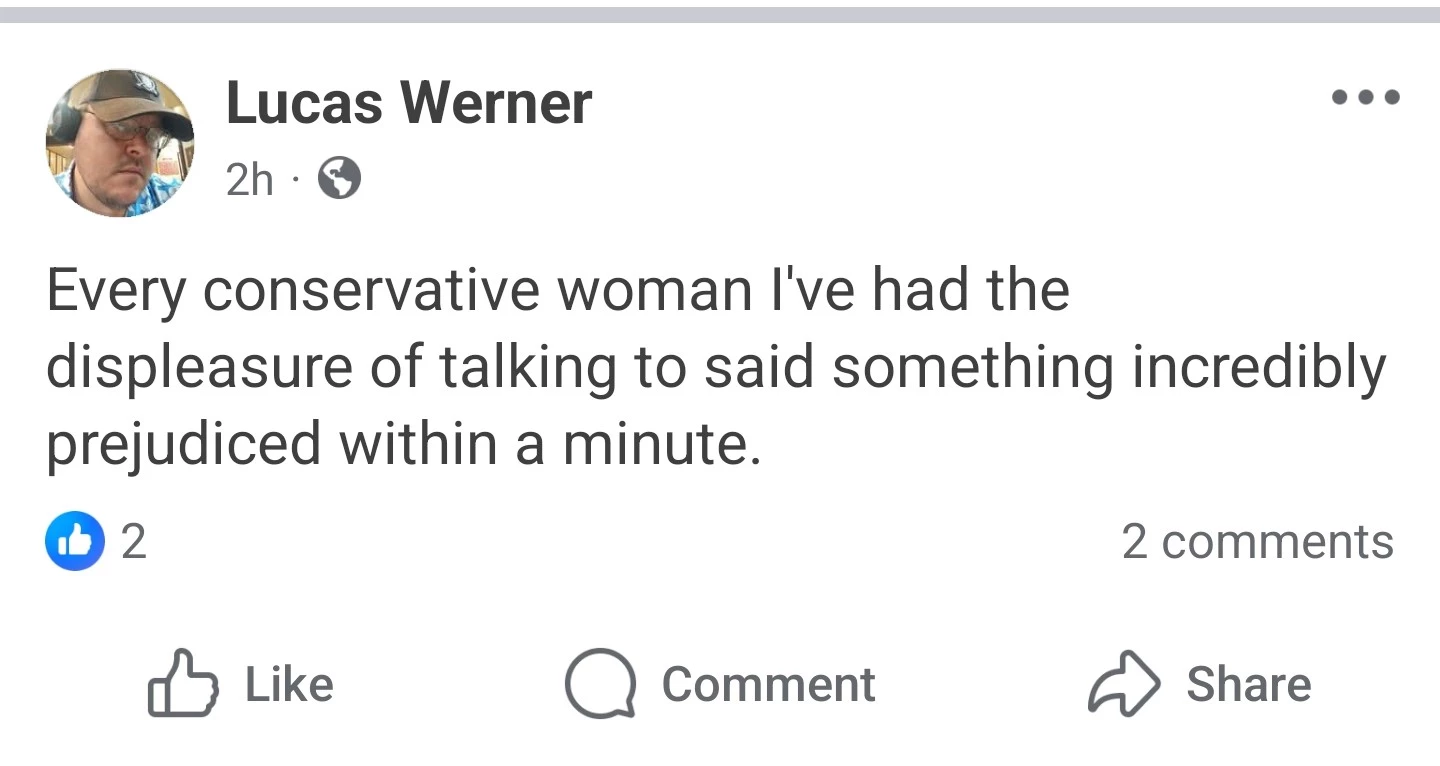Click the word 'prejudiced' in the post
Viewport: 1440px width, 766px height.
pyautogui.click(x=184, y=445)
